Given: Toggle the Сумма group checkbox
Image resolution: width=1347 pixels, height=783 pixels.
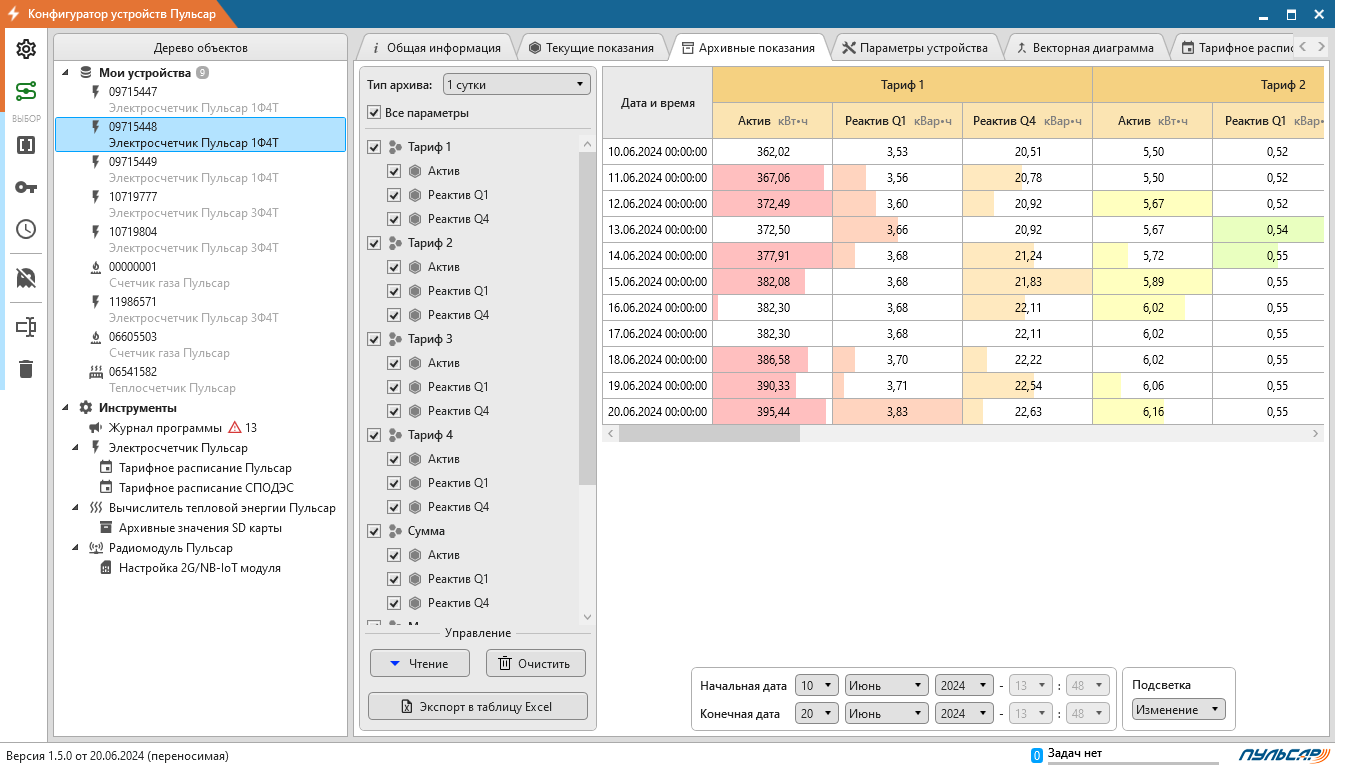Looking at the screenshot, I should [374, 531].
